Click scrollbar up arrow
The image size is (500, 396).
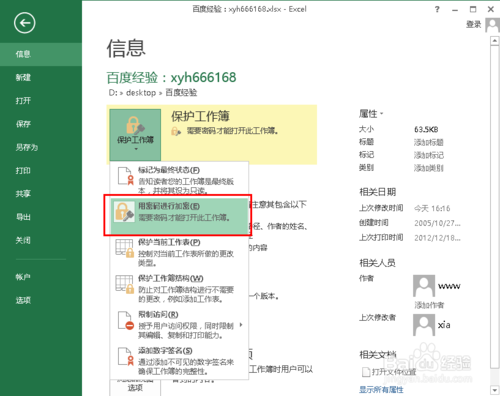click(494, 41)
